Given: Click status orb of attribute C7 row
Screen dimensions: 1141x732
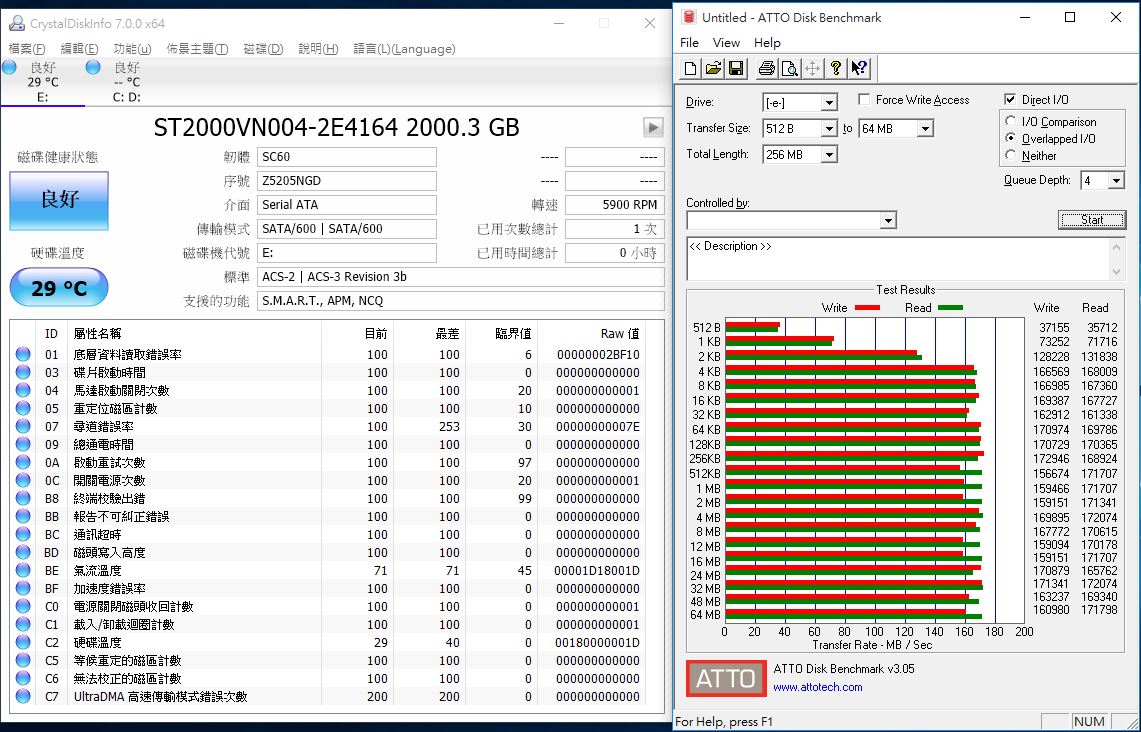Looking at the screenshot, I should pos(23,696).
